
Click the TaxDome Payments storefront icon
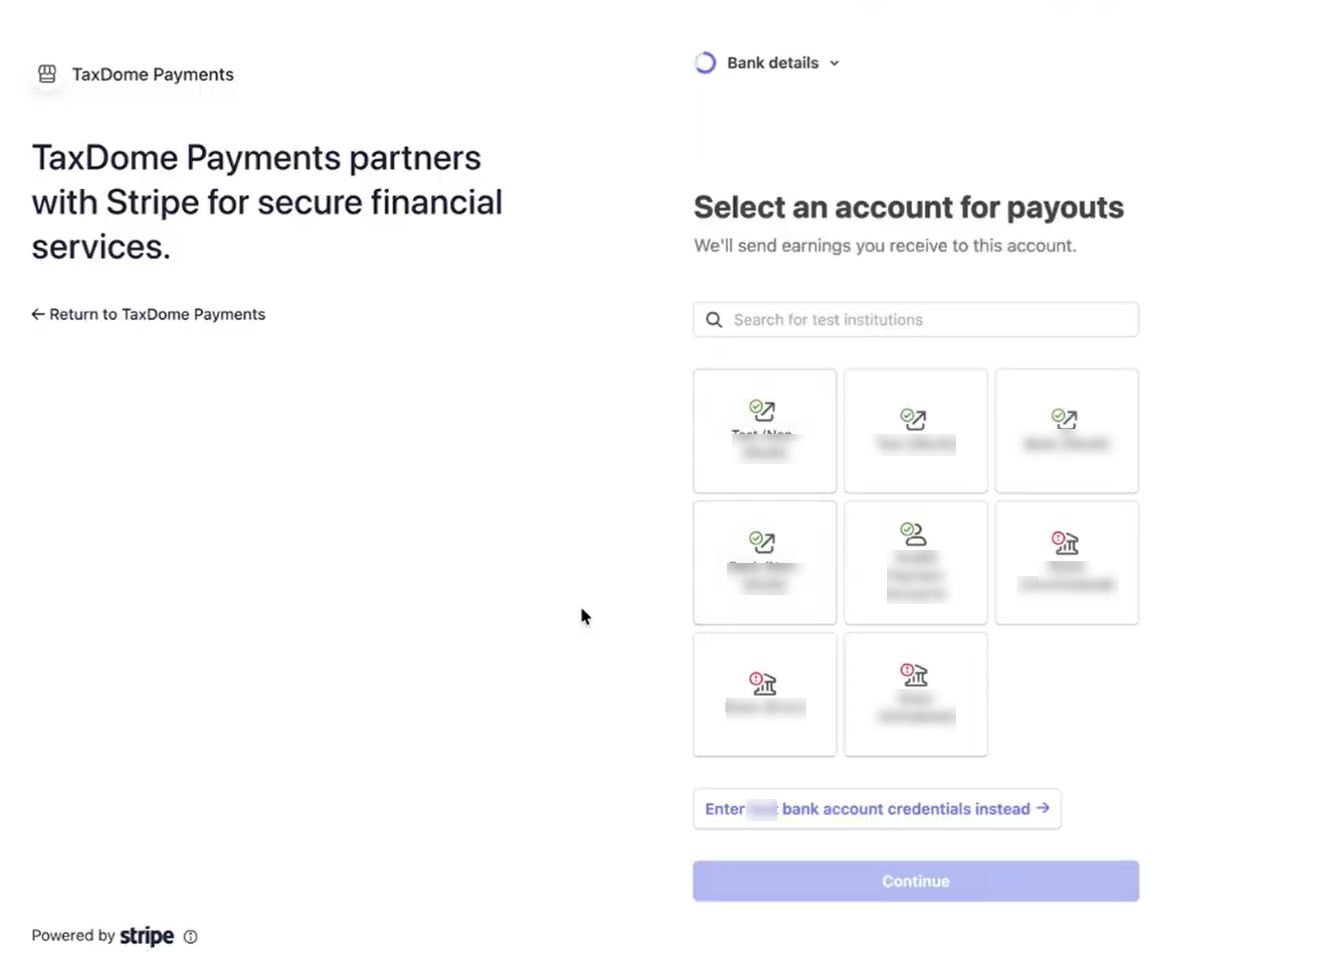tap(47, 74)
